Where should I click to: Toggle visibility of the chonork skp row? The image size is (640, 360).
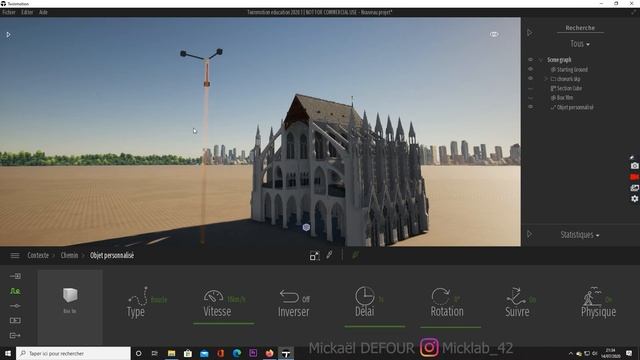click(x=530, y=78)
